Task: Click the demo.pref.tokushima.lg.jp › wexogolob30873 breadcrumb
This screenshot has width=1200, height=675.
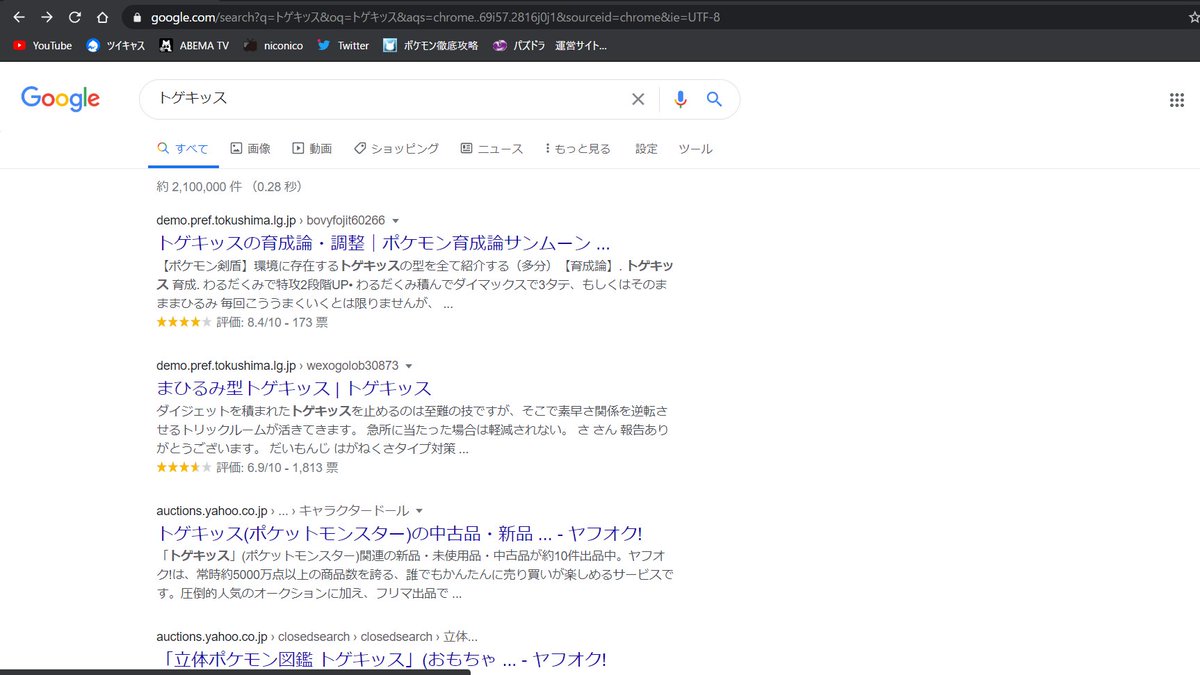Action: [277, 366]
